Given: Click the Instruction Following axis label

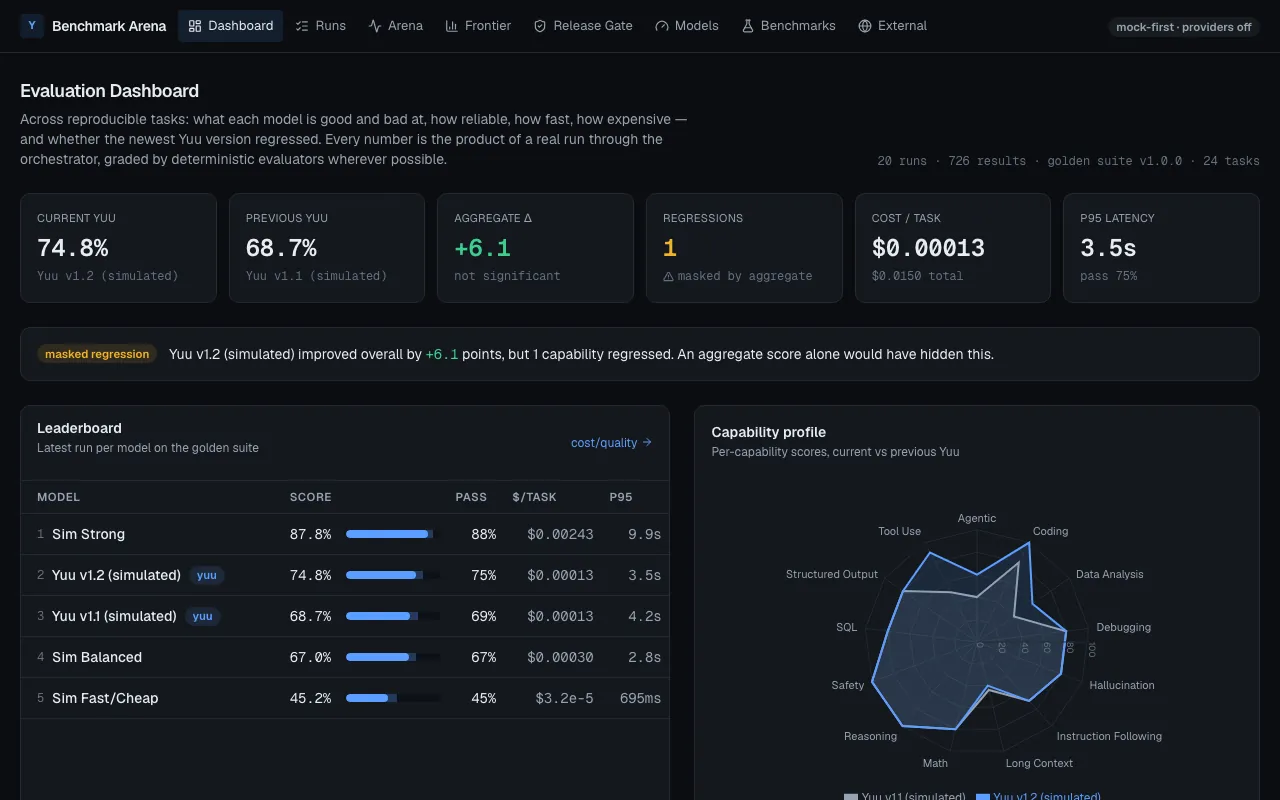Looking at the screenshot, I should pyautogui.click(x=1109, y=736).
